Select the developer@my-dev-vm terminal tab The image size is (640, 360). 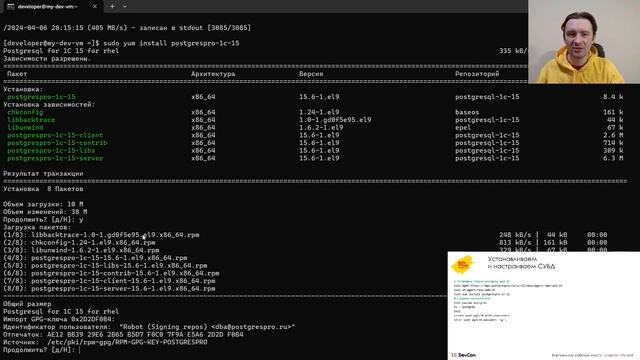52,7
